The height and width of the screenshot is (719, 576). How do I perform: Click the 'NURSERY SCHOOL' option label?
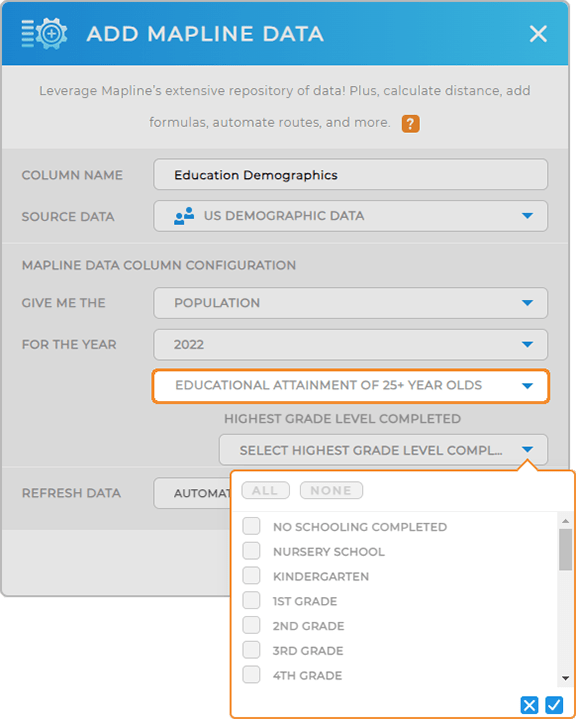[329, 552]
